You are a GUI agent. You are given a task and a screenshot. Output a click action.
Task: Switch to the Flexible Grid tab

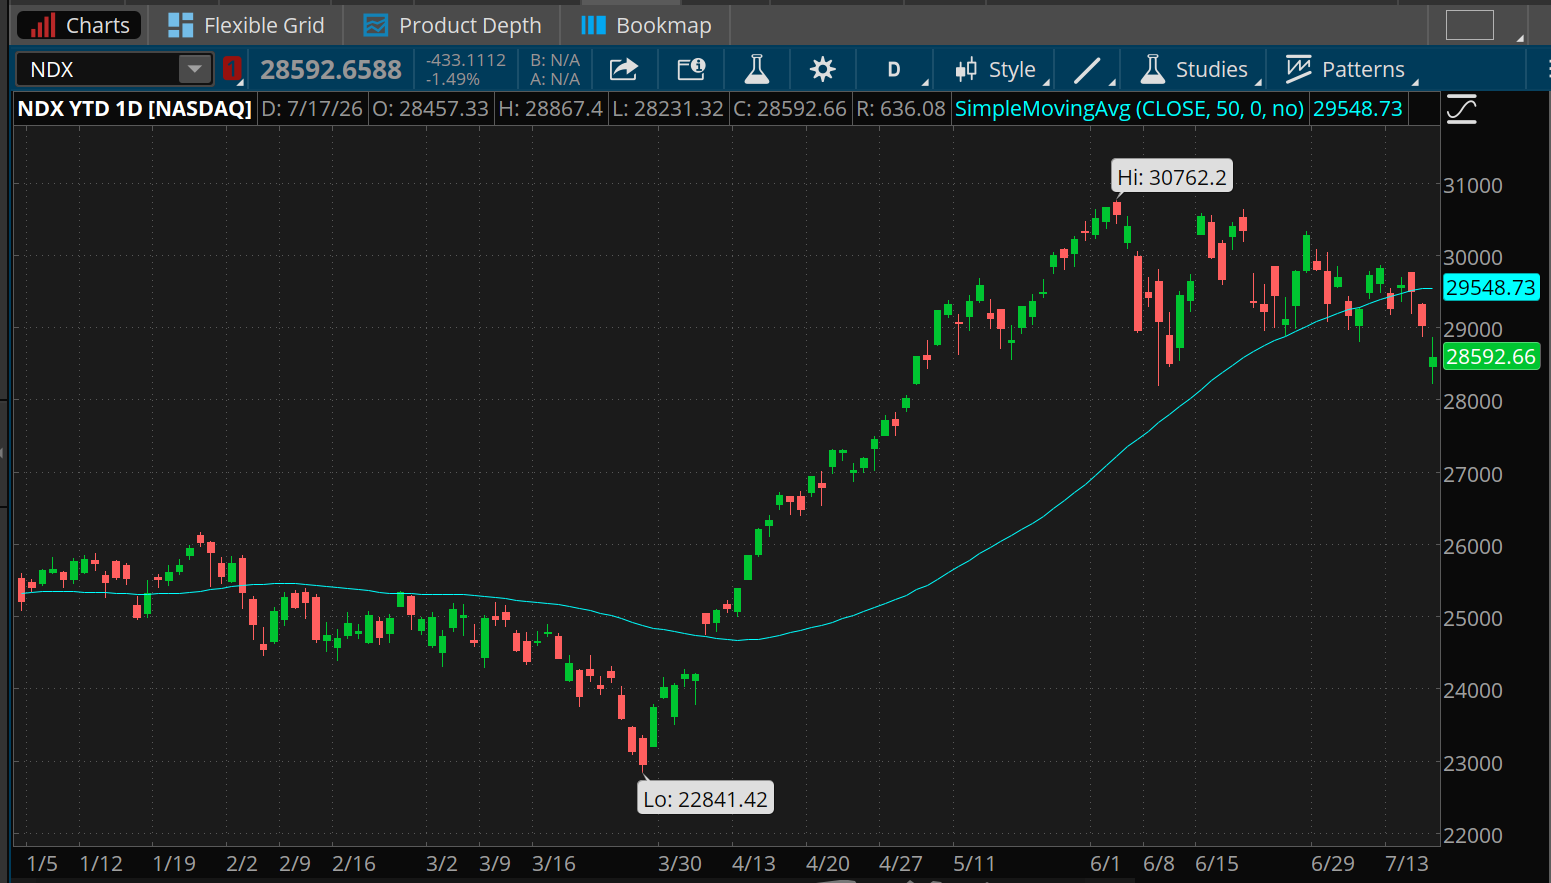246,25
